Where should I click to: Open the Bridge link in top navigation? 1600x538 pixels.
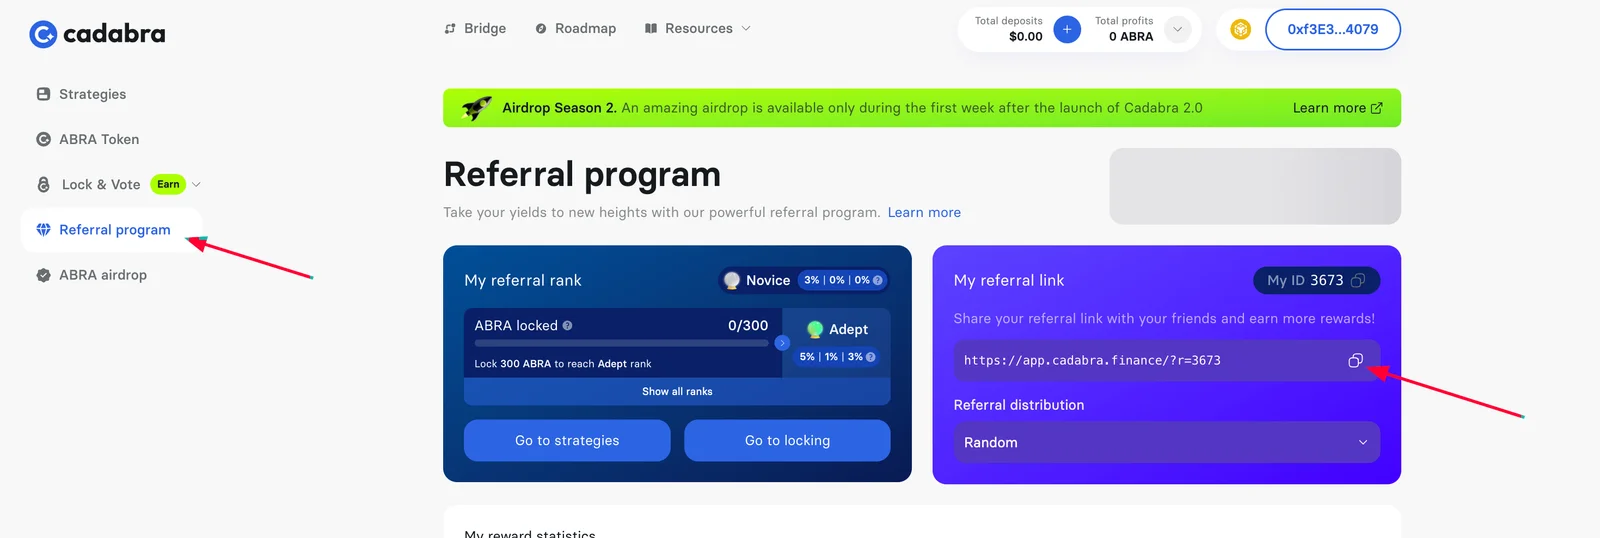point(475,28)
